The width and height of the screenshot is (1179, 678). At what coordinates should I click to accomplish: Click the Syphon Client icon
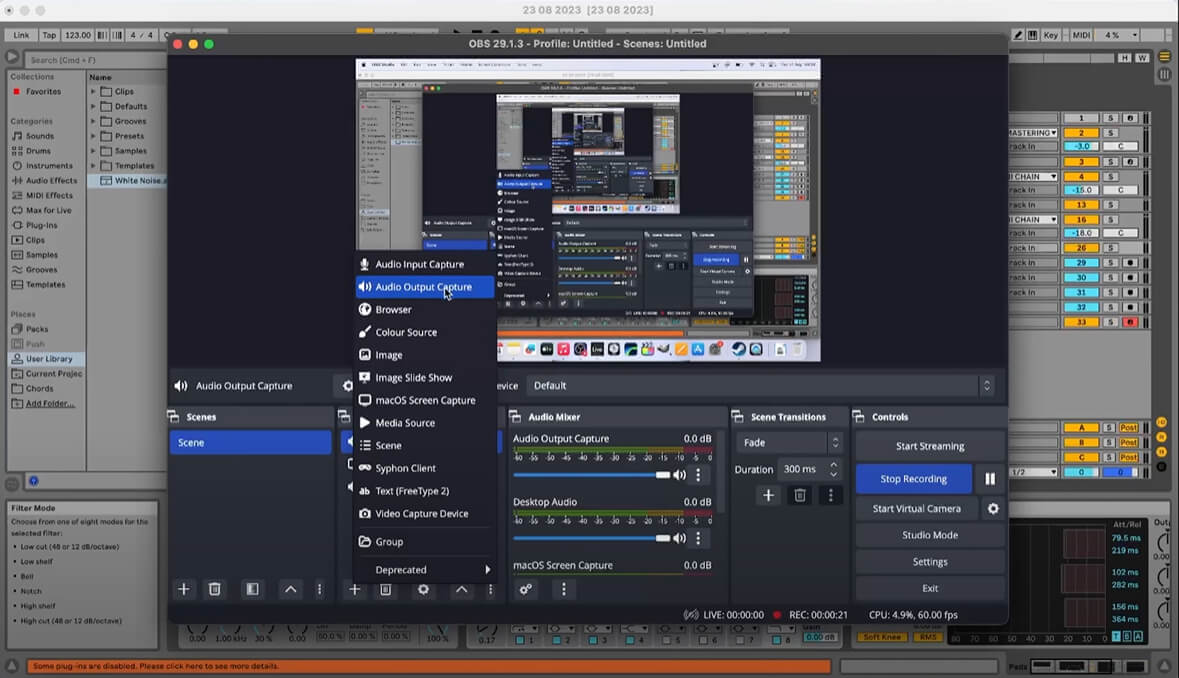pyautogui.click(x=365, y=468)
